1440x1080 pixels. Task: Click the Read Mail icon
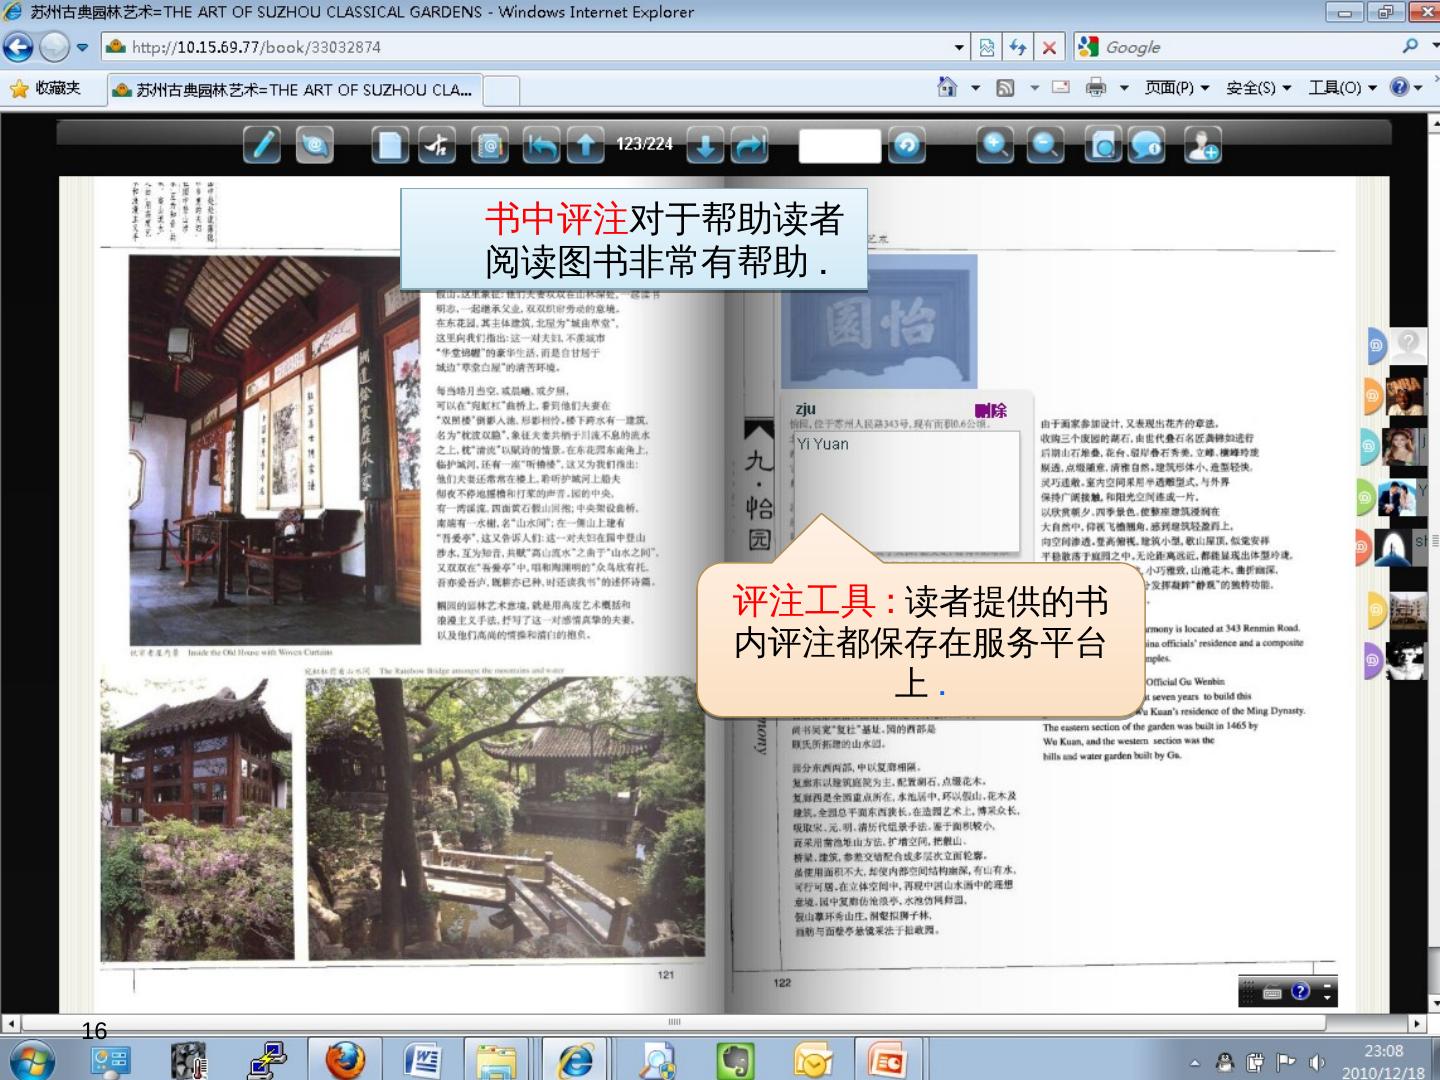click(x=1061, y=87)
